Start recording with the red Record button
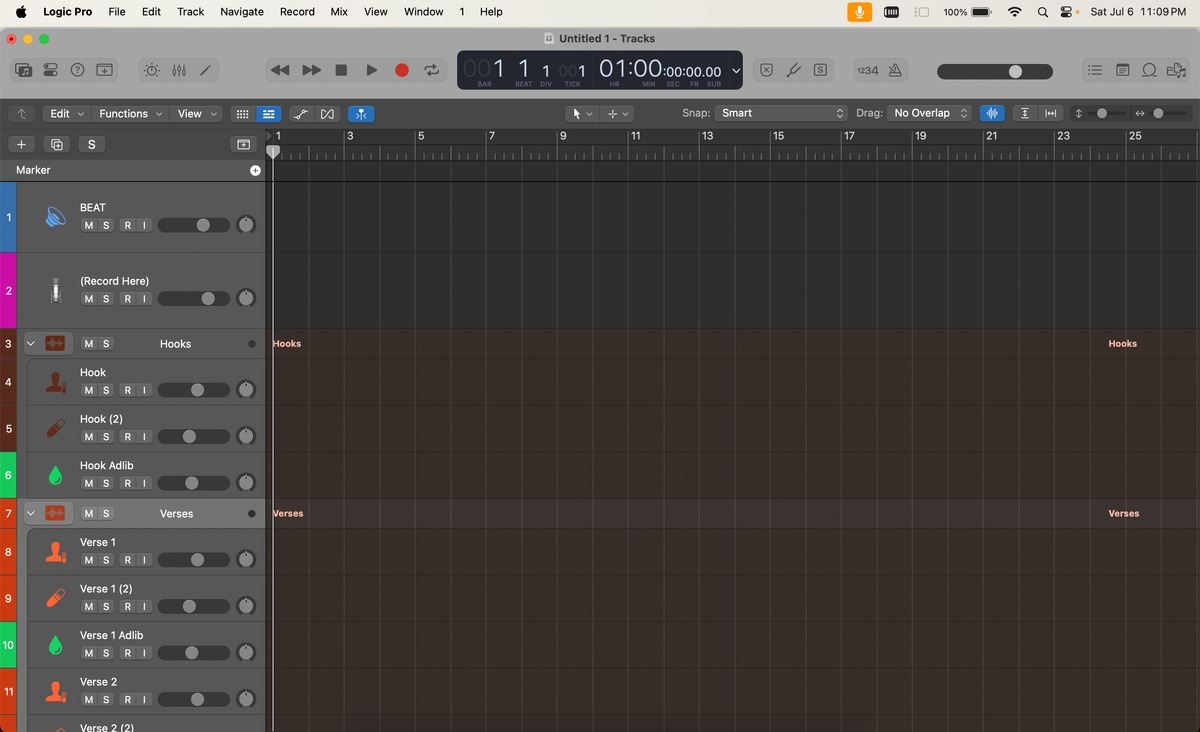Viewport: 1200px width, 732px height. pos(402,70)
